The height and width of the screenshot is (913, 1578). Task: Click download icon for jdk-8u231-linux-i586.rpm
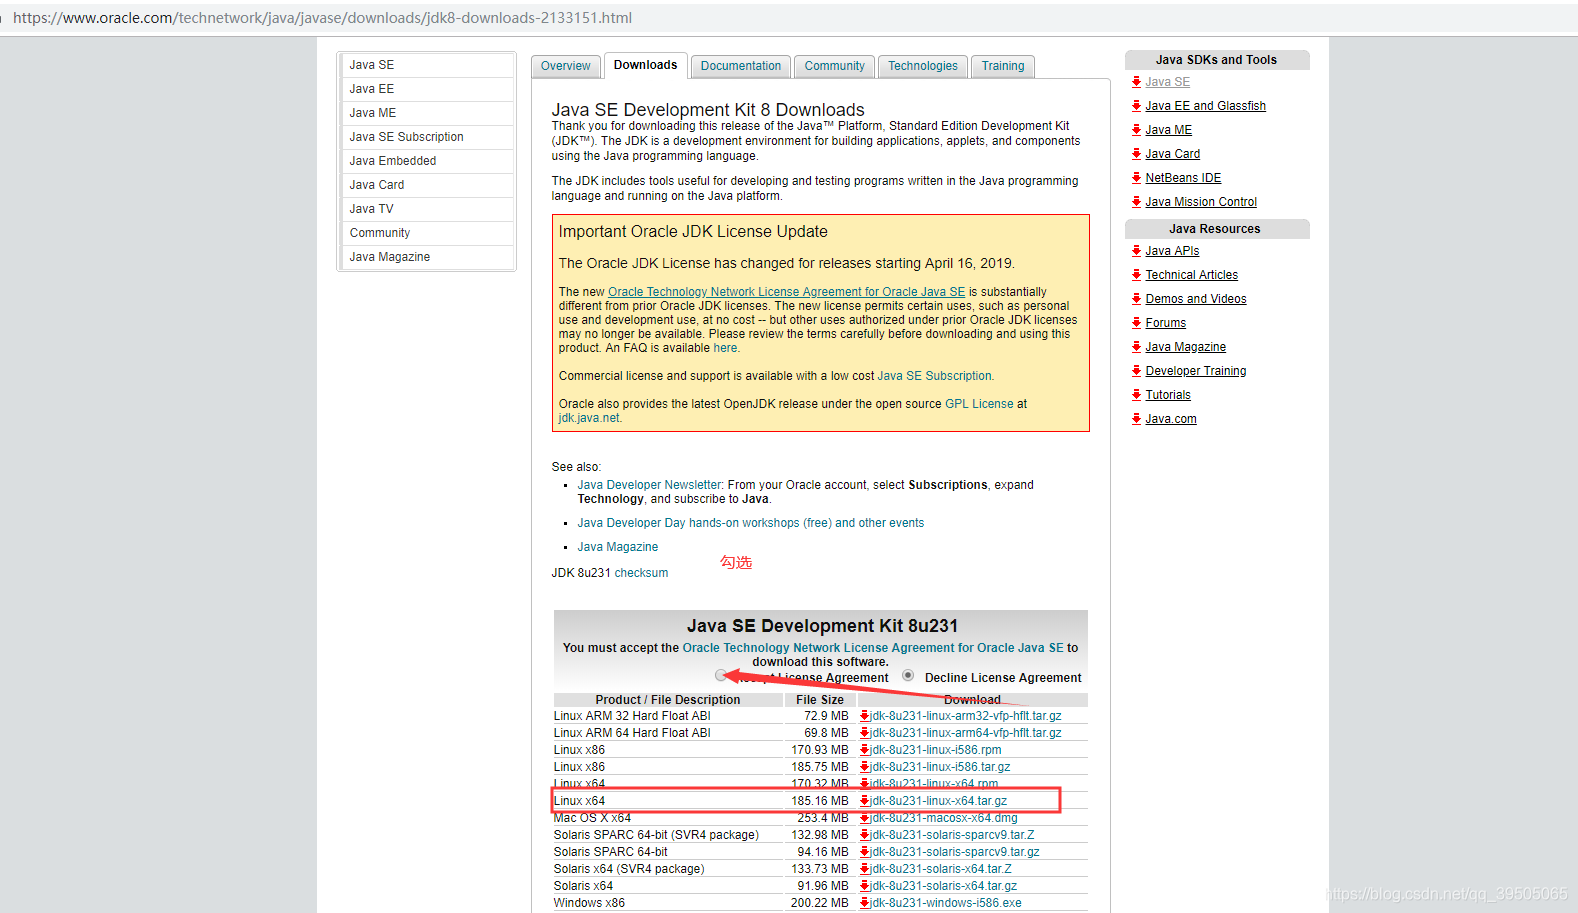coord(865,750)
